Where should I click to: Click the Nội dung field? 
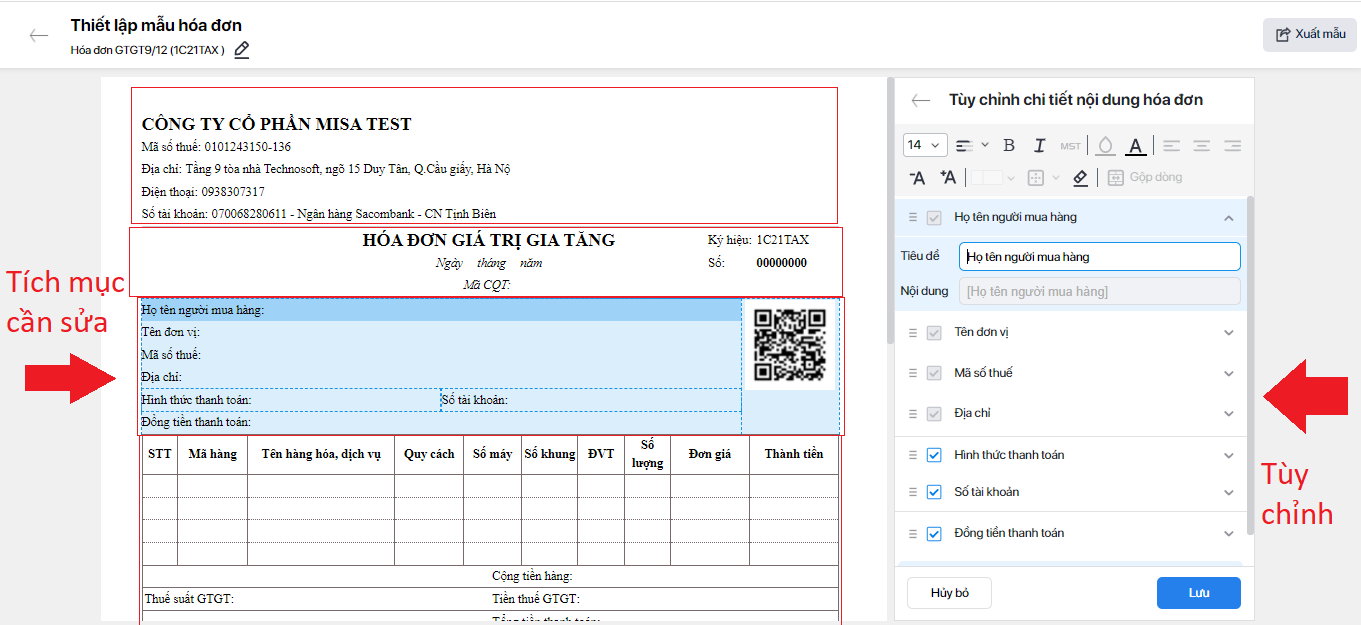[1099, 291]
